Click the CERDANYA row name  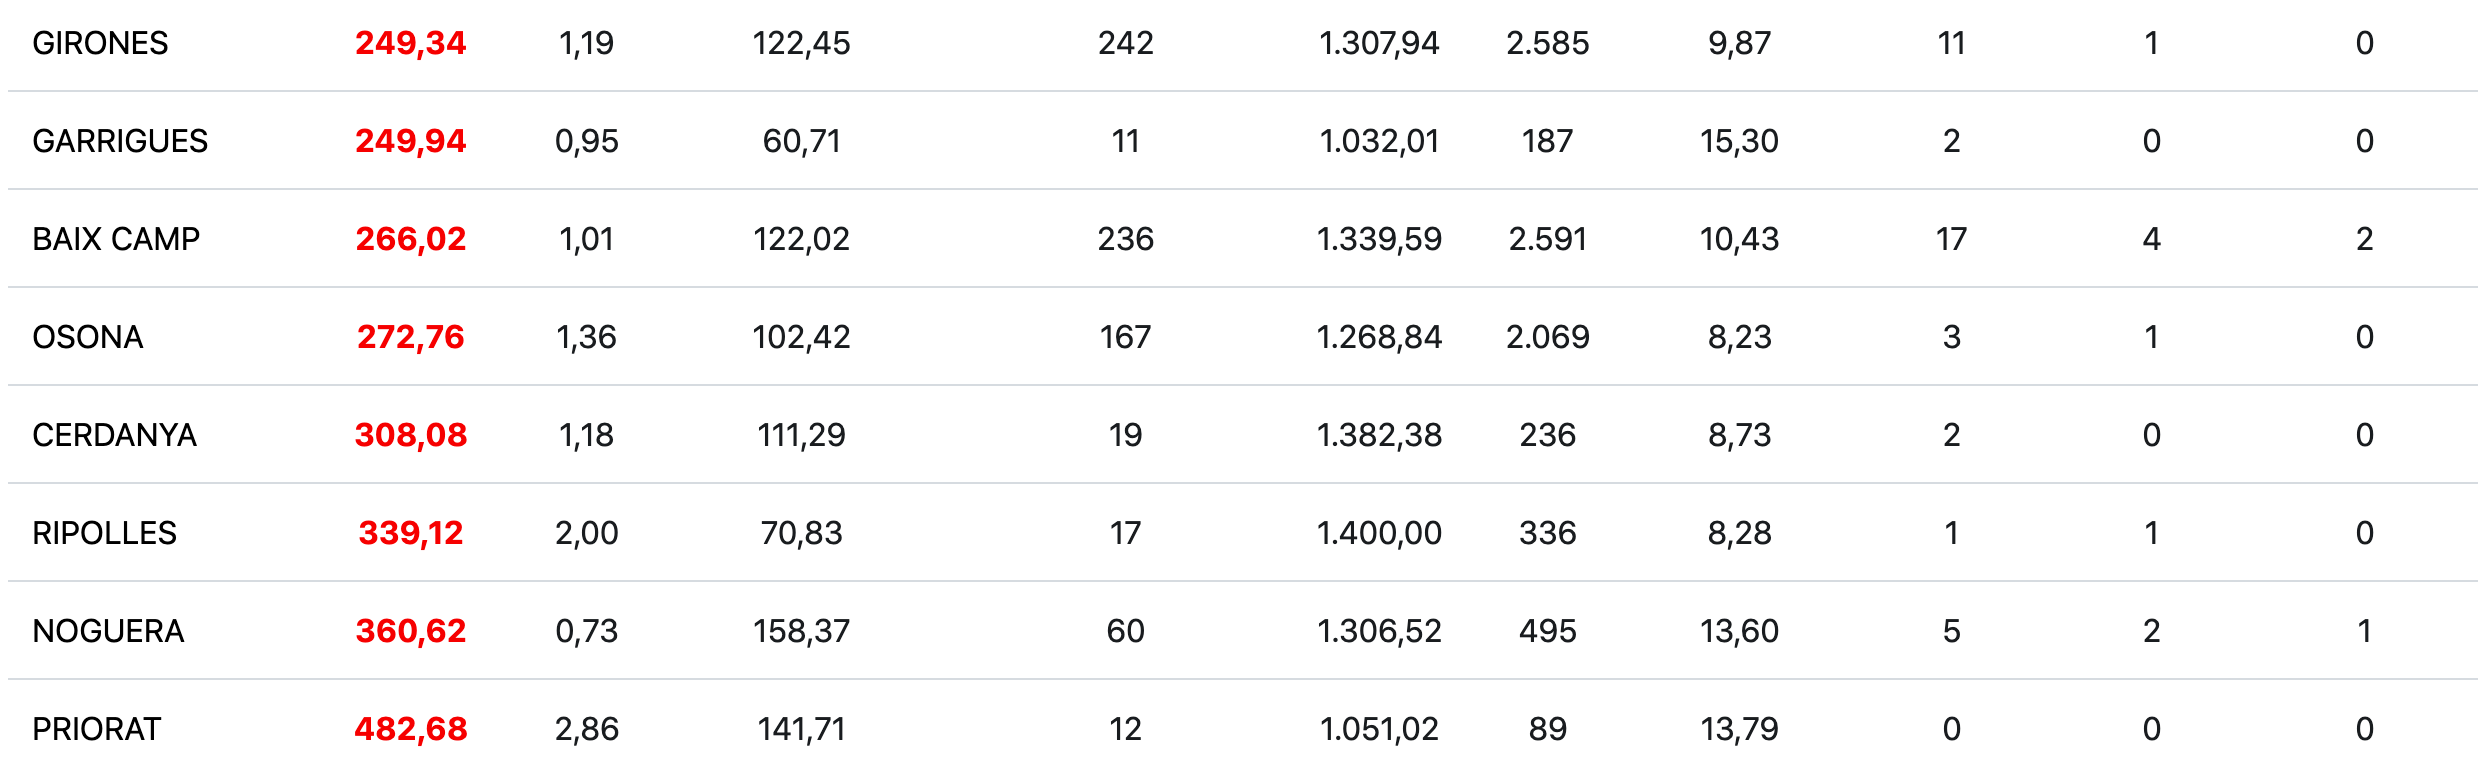(114, 435)
